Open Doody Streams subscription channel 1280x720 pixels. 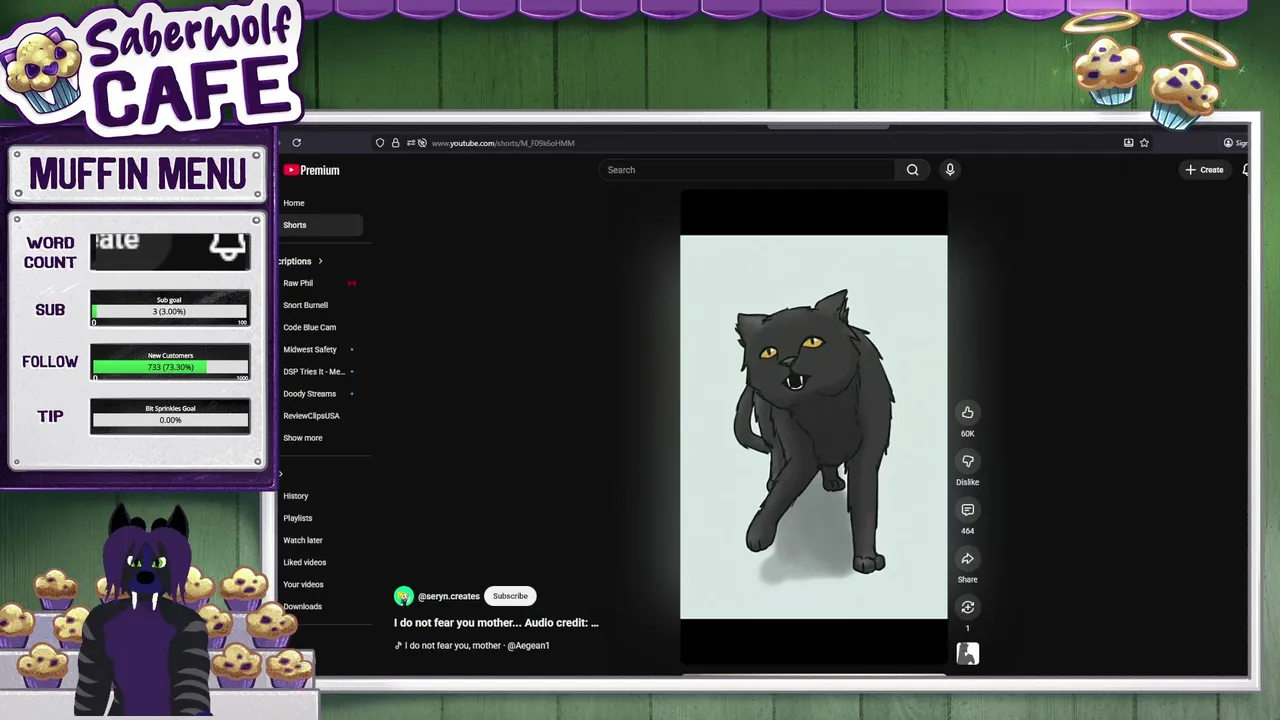[309, 393]
